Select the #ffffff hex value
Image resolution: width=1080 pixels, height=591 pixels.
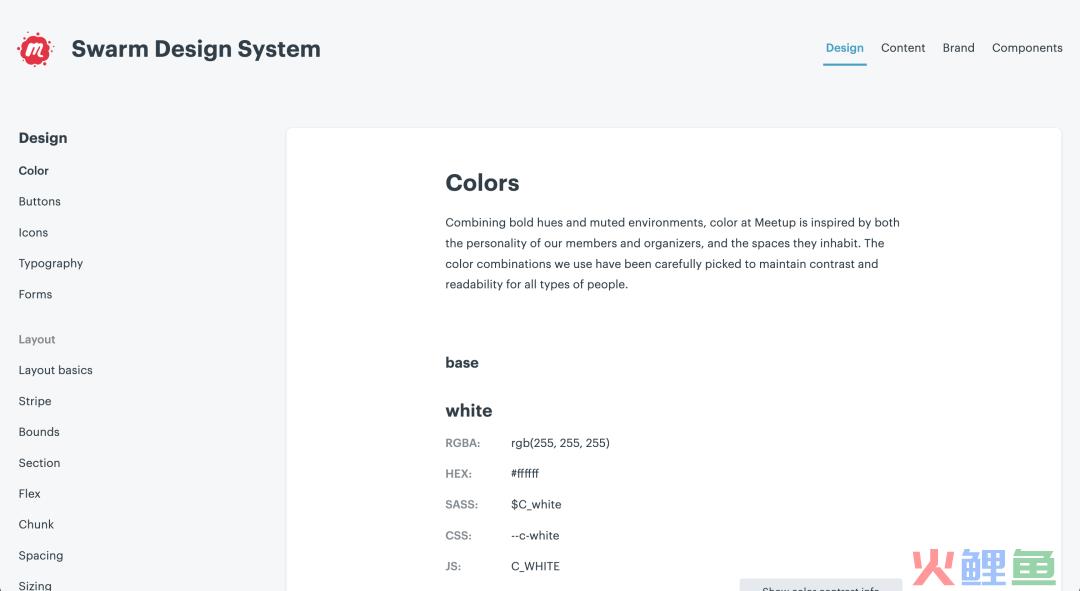(525, 473)
